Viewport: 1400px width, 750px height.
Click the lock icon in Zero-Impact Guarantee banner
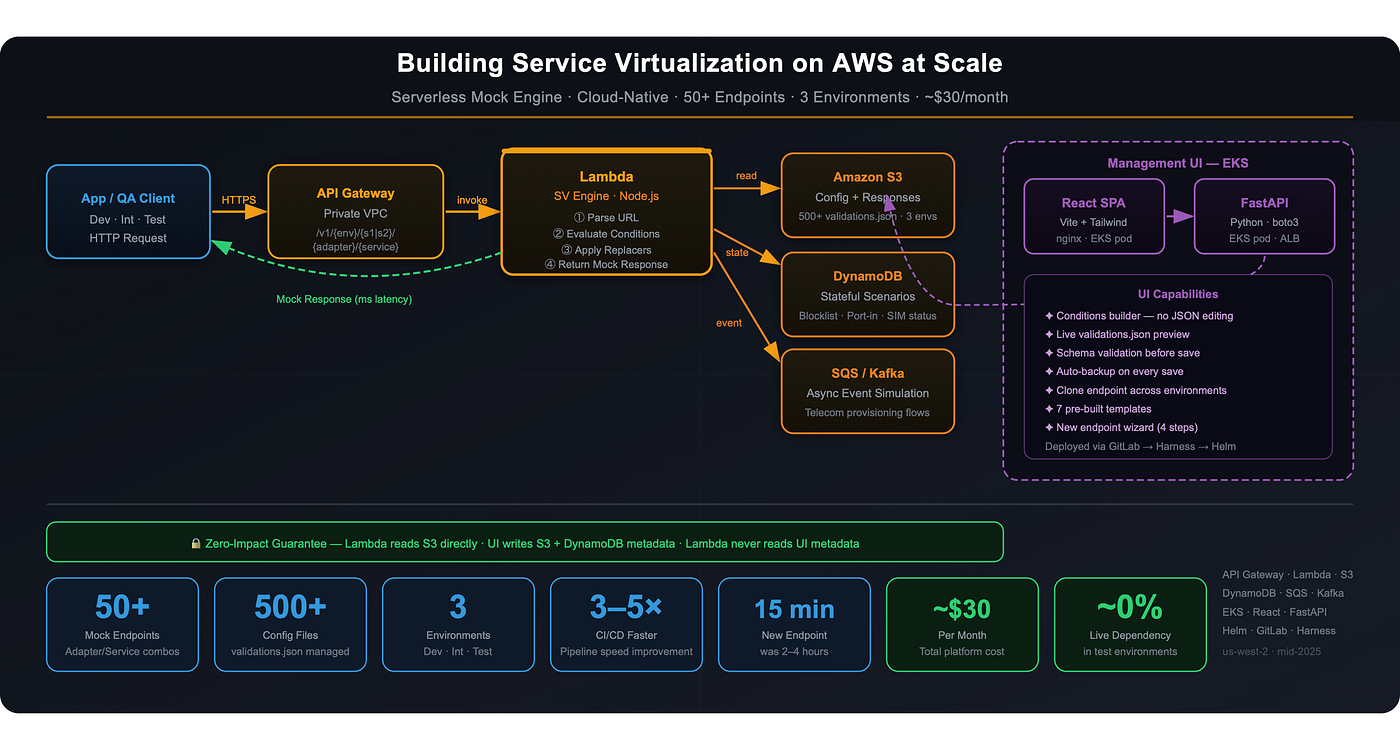tap(196, 544)
